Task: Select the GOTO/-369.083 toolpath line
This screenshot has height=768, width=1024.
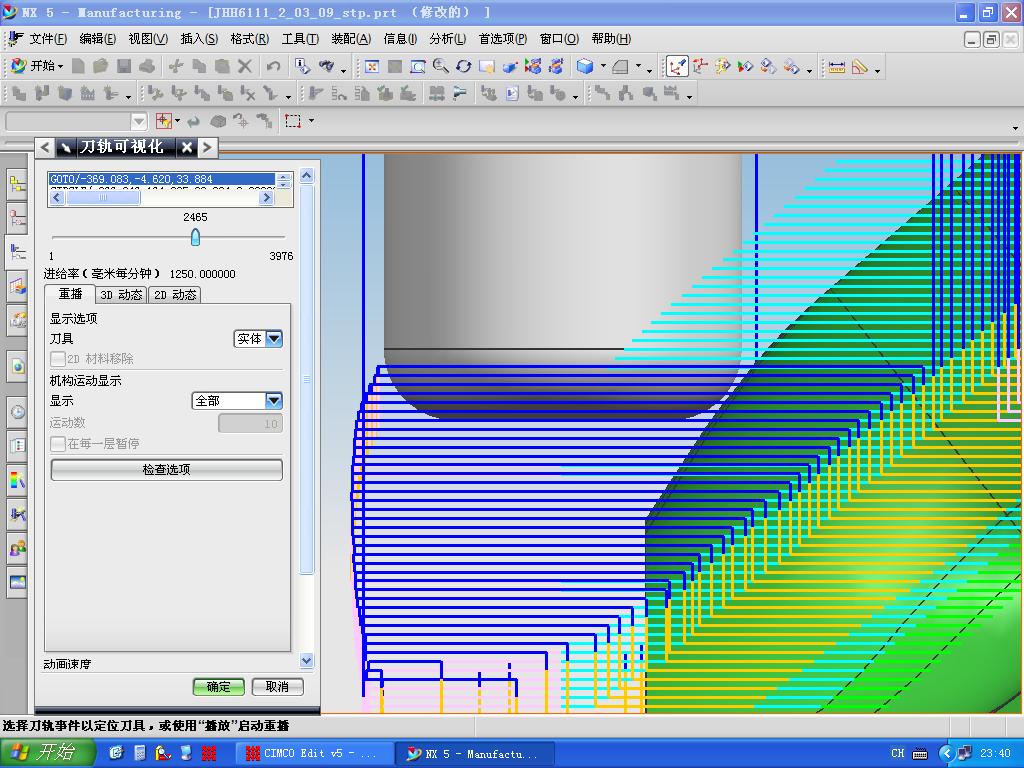Action: [x=162, y=179]
